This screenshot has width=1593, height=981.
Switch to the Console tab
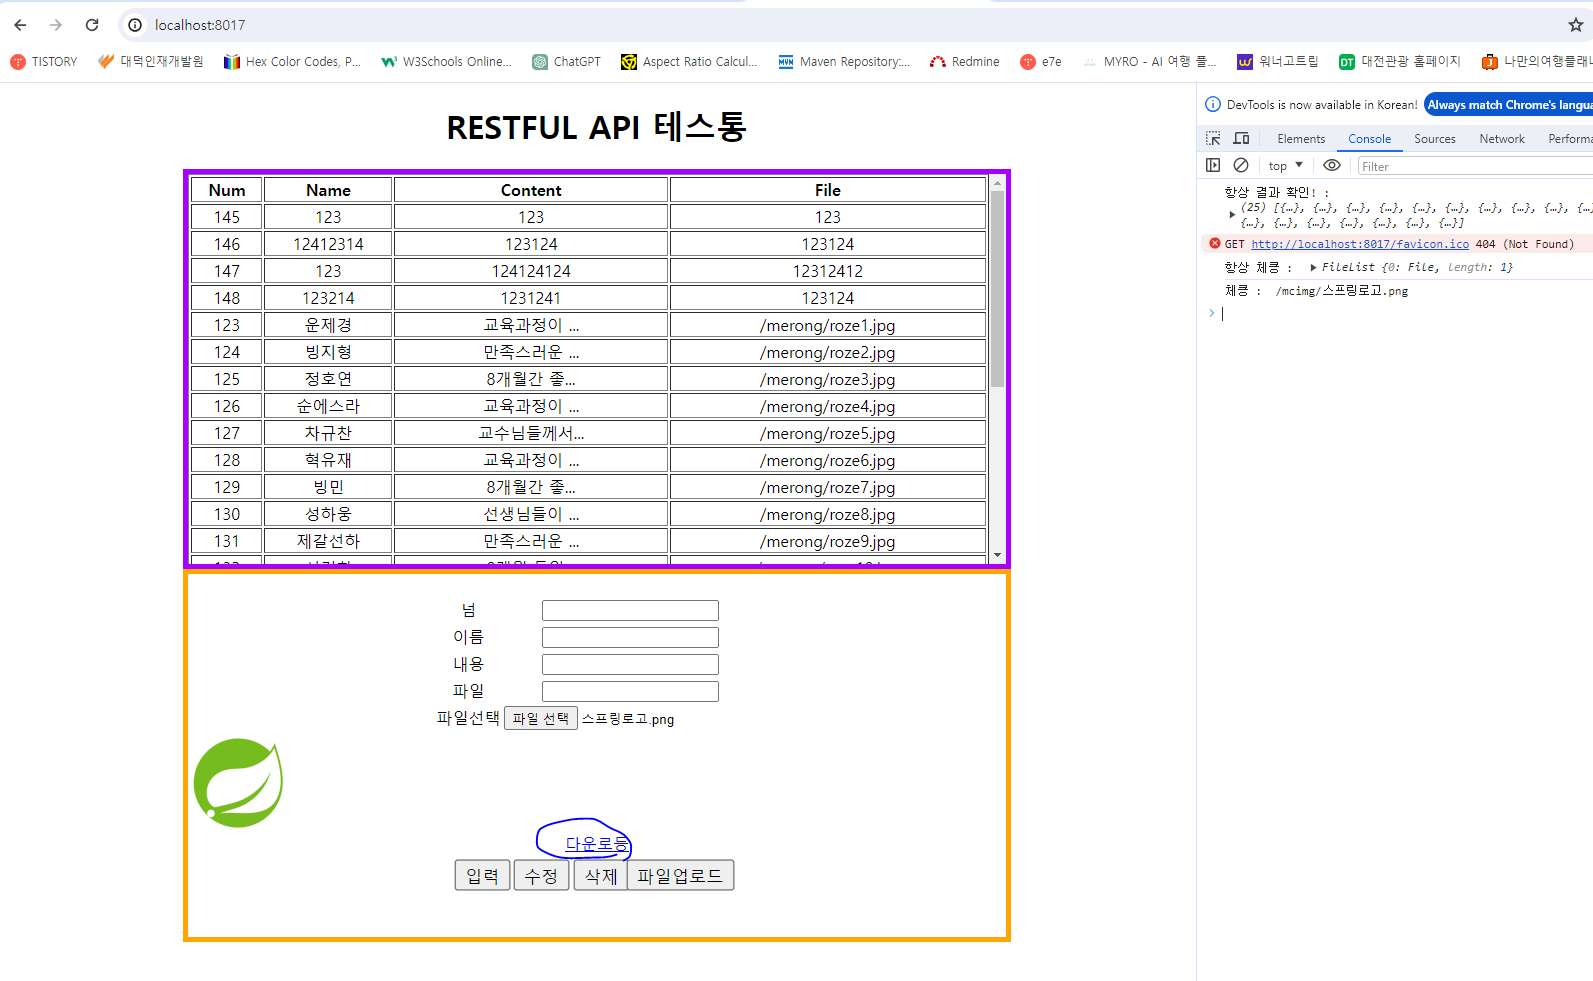[1369, 139]
